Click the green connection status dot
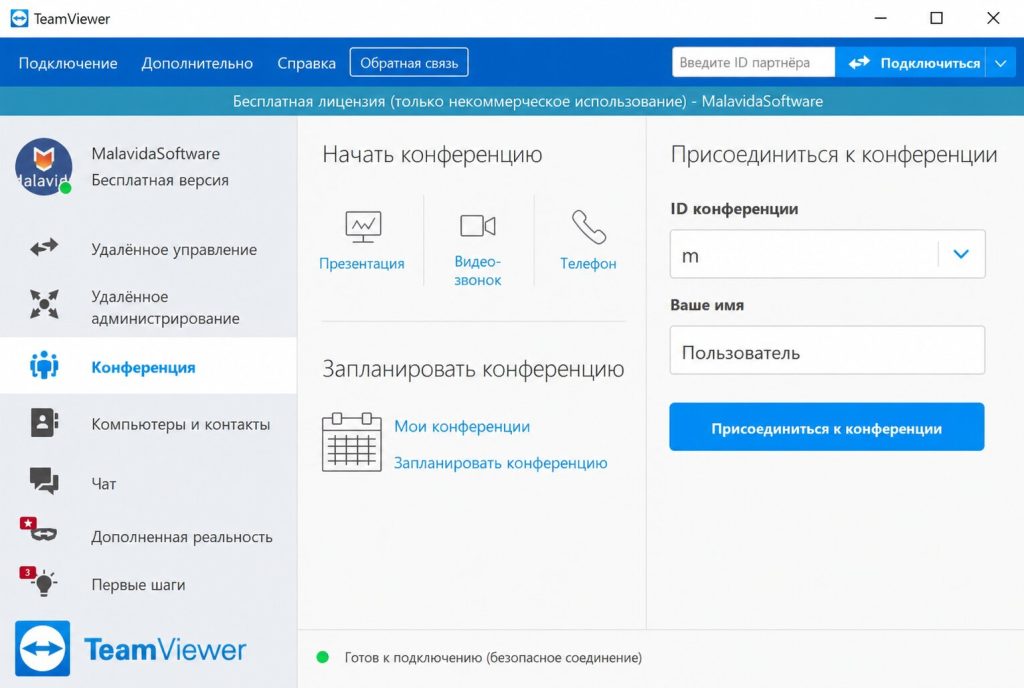This screenshot has width=1024, height=688. (x=323, y=657)
